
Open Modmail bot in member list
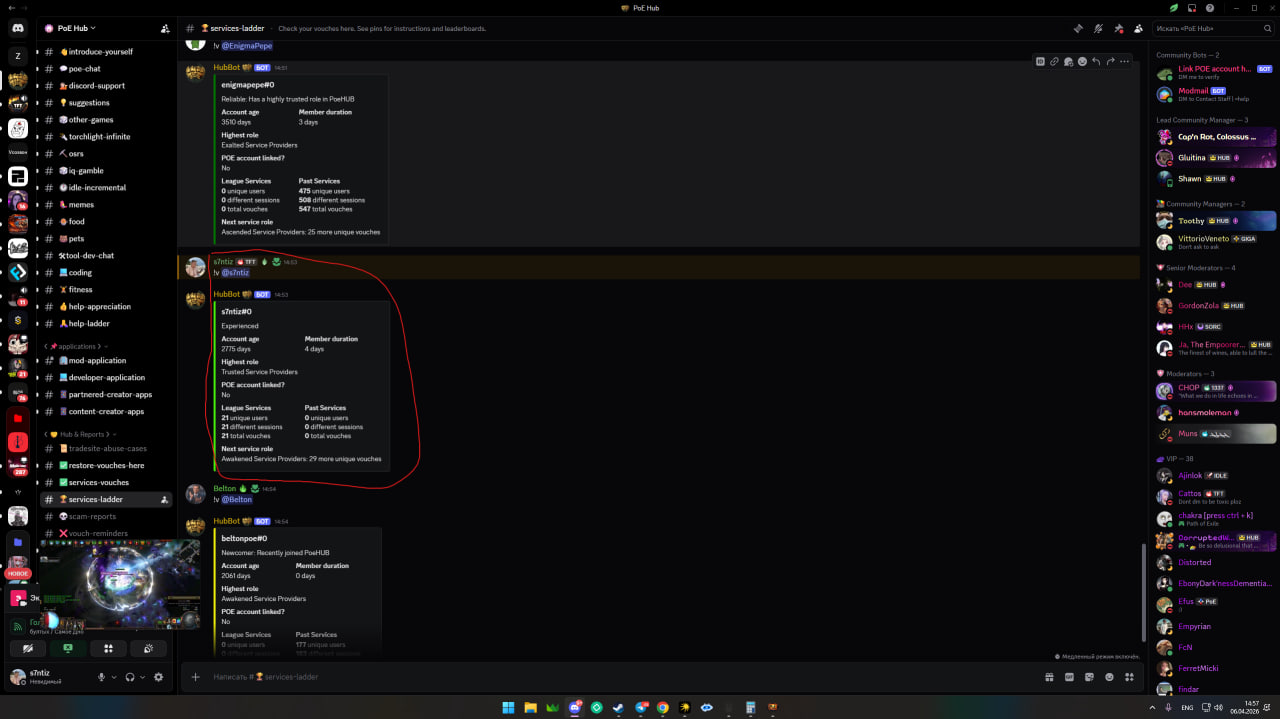(x=1216, y=94)
